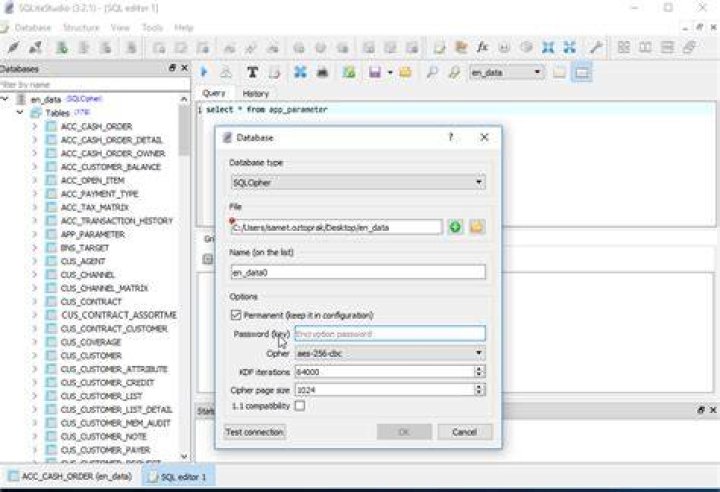Screen dimensions: 720x492
Task: Open the Help menu
Action: [184, 28]
